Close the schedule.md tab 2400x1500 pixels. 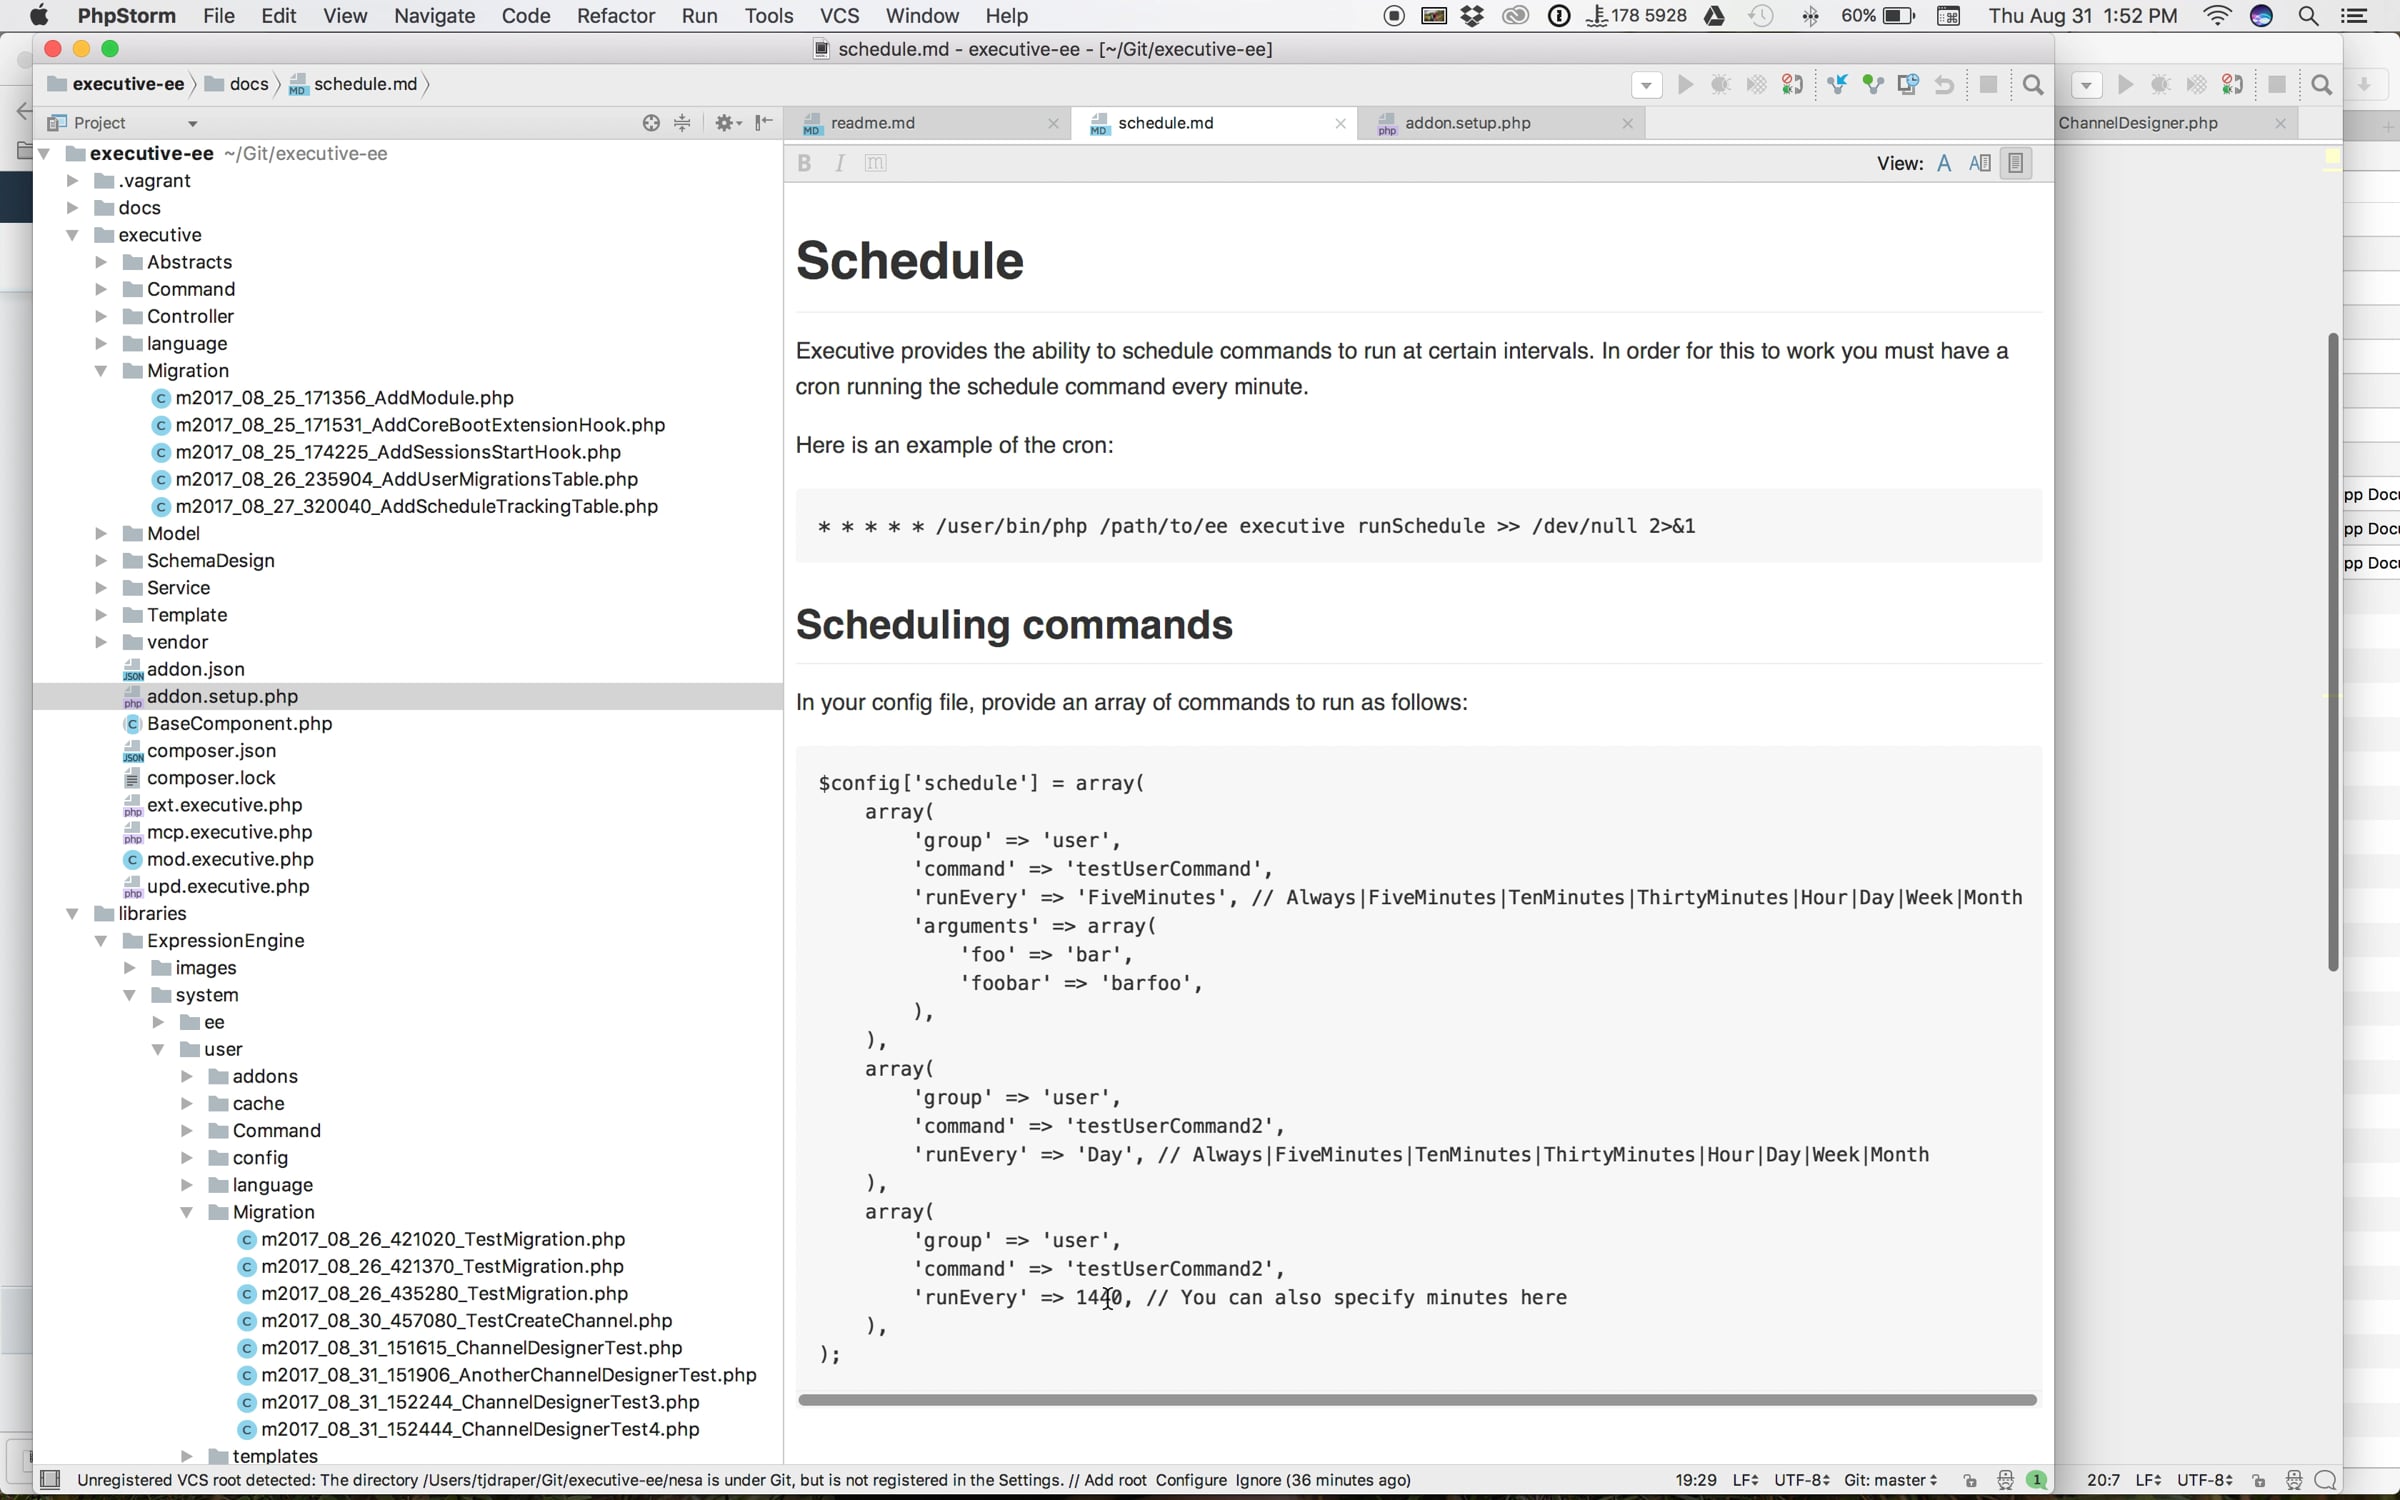(x=1340, y=123)
